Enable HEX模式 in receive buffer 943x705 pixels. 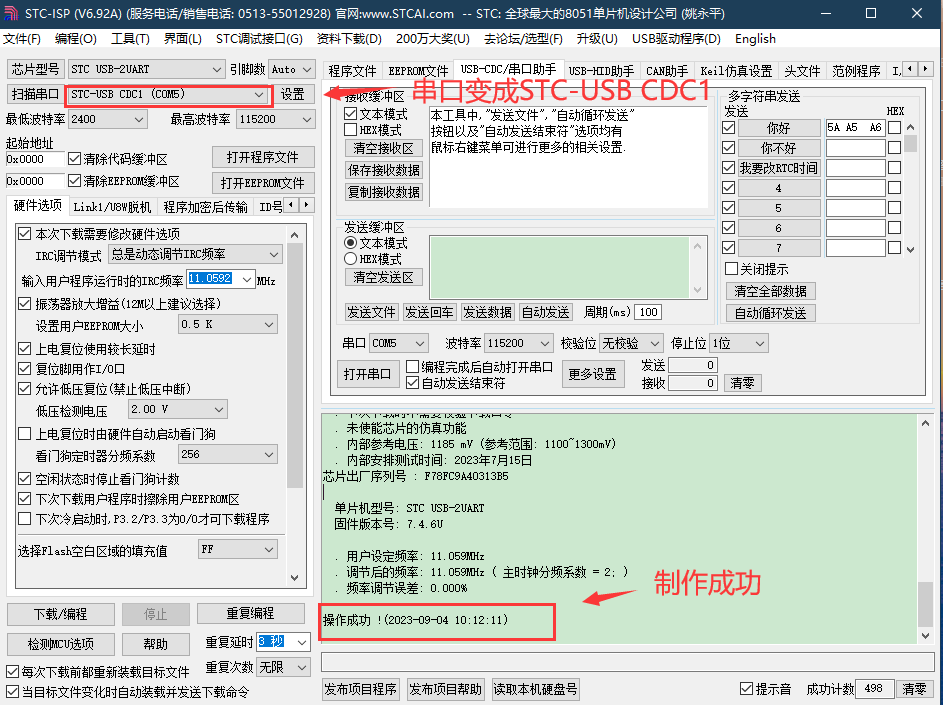(x=351, y=130)
